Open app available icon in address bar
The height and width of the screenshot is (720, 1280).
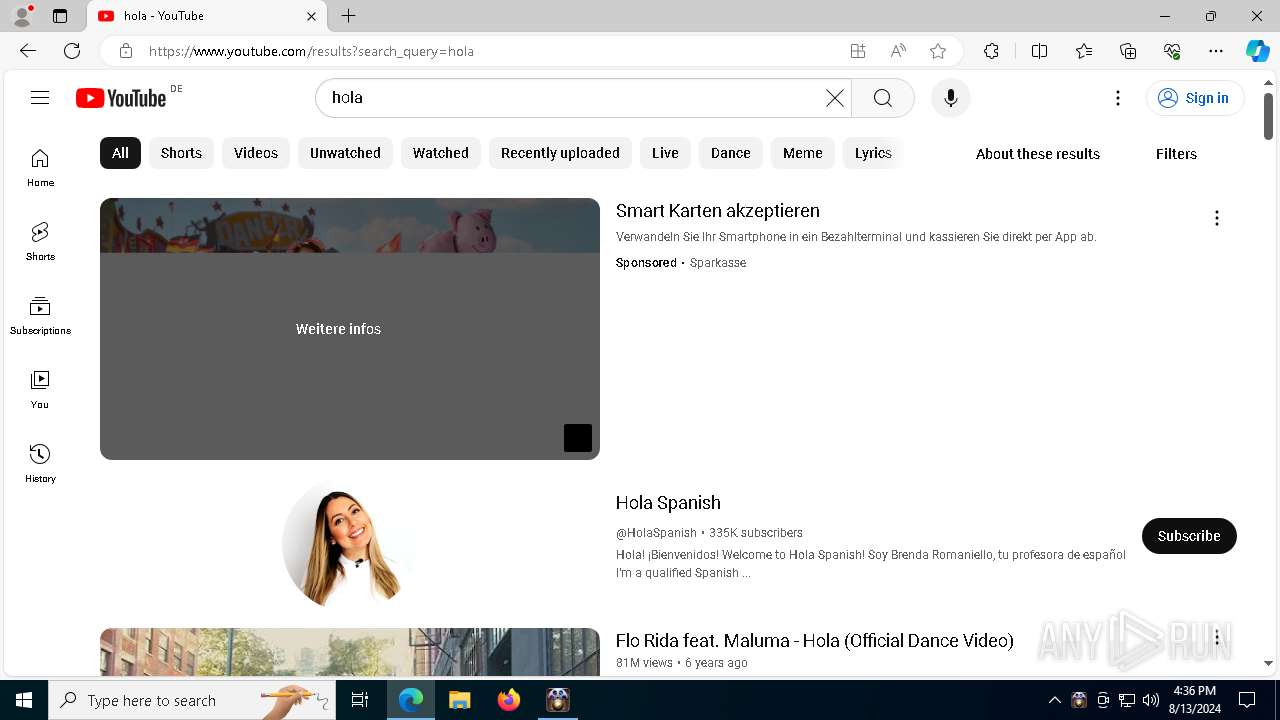858,51
